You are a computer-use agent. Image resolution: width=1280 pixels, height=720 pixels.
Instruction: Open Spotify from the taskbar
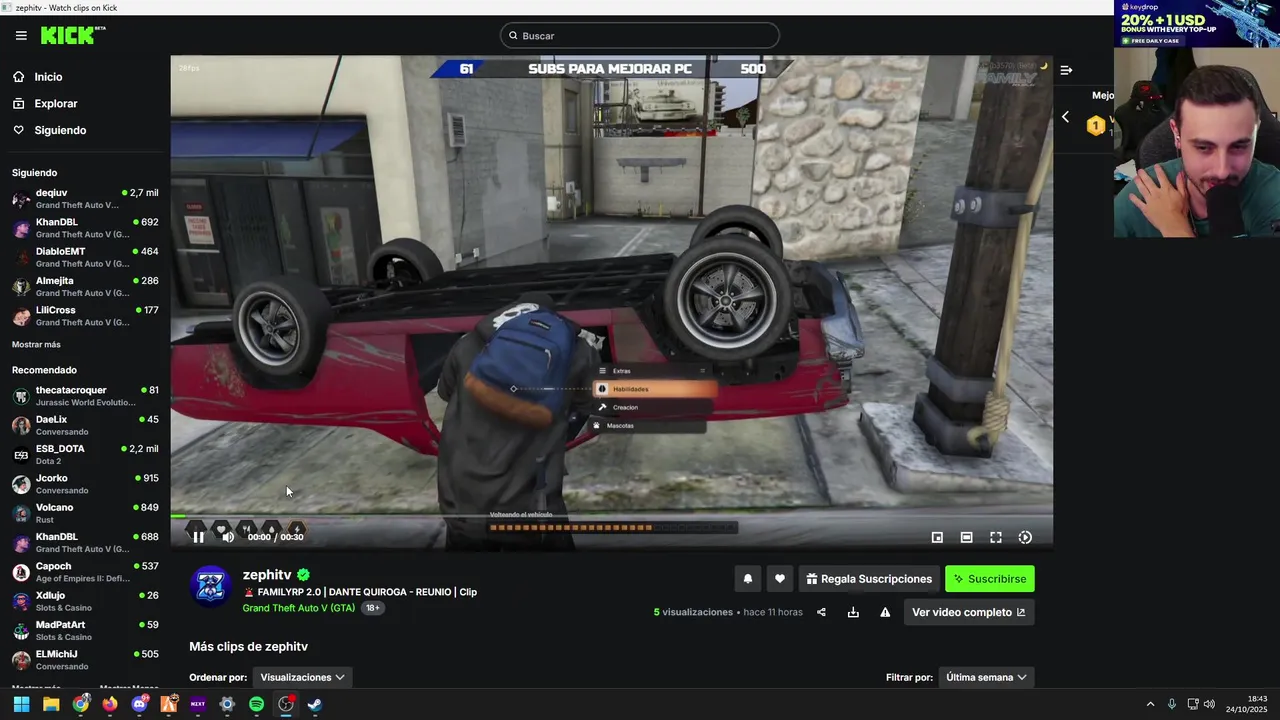click(x=256, y=704)
